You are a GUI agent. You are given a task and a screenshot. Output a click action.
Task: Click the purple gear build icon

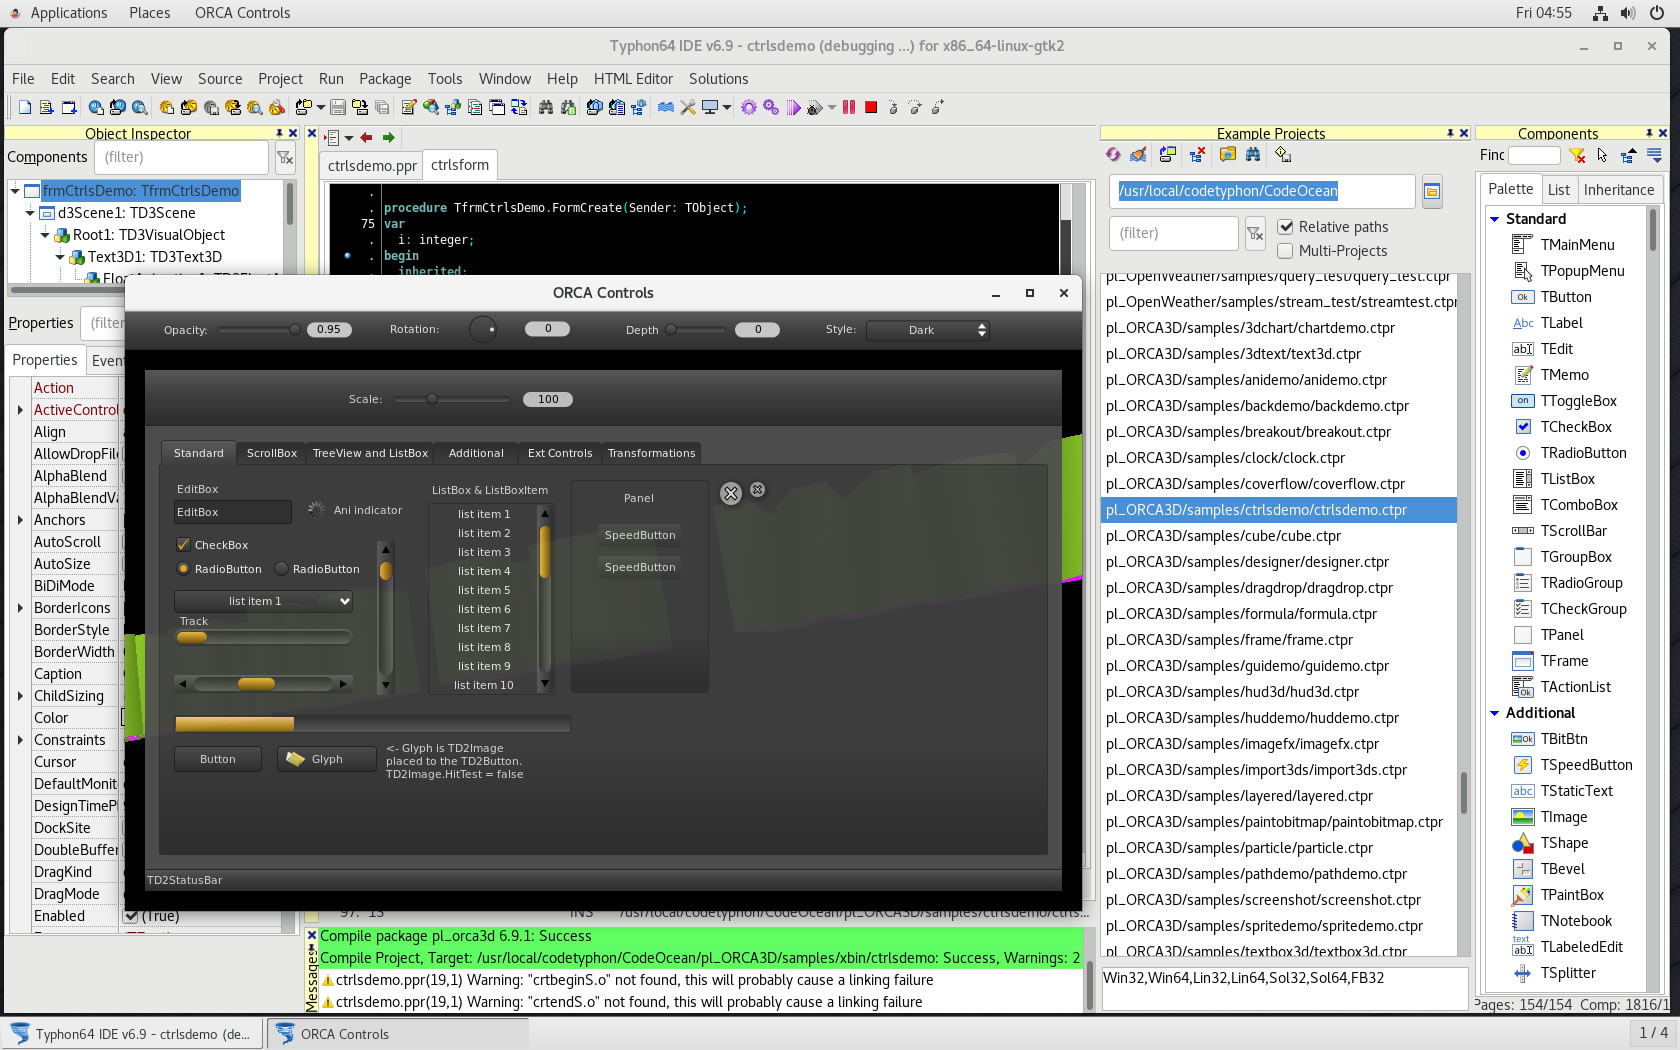tap(749, 107)
